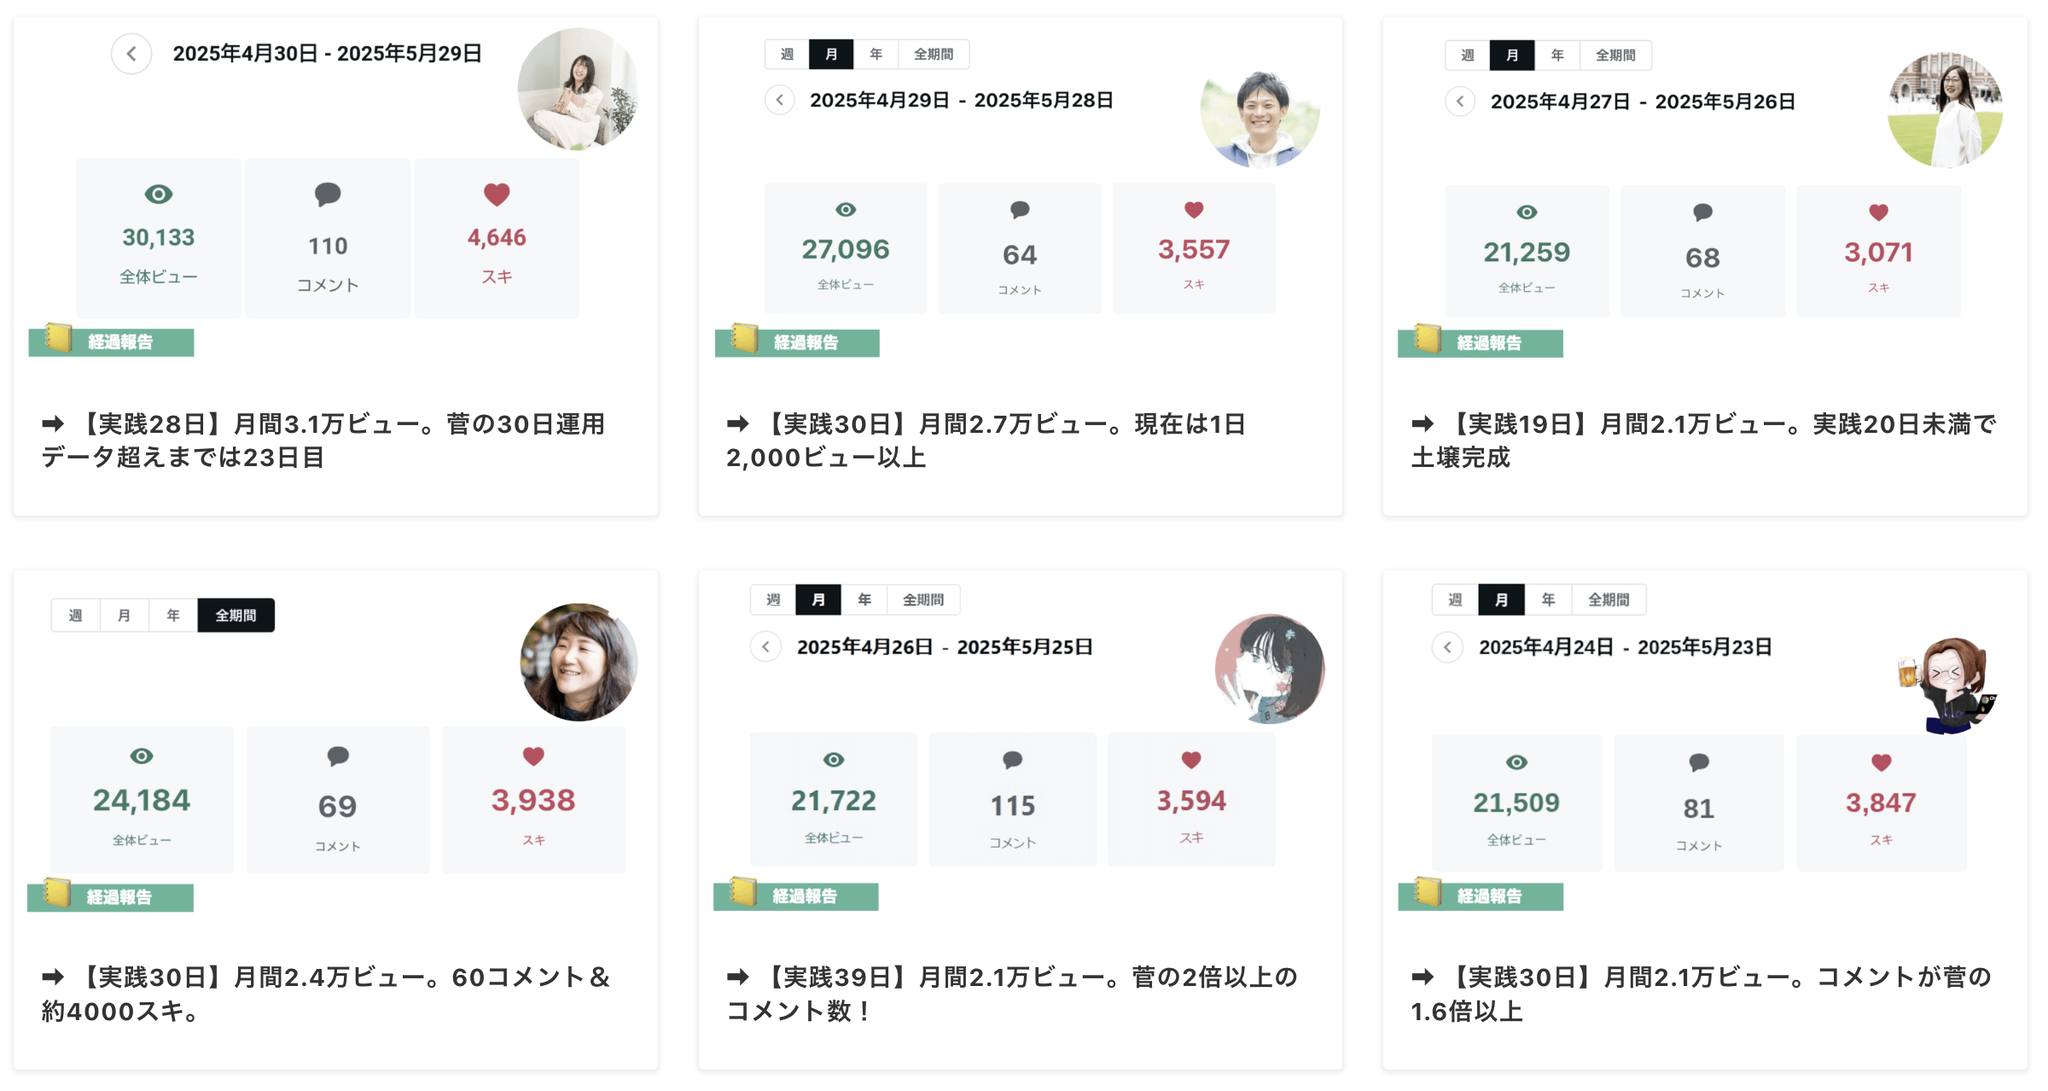Click the heart icon above 3,557 likes
Image resolution: width=2048 pixels, height=1091 pixels.
pyautogui.click(x=1193, y=210)
